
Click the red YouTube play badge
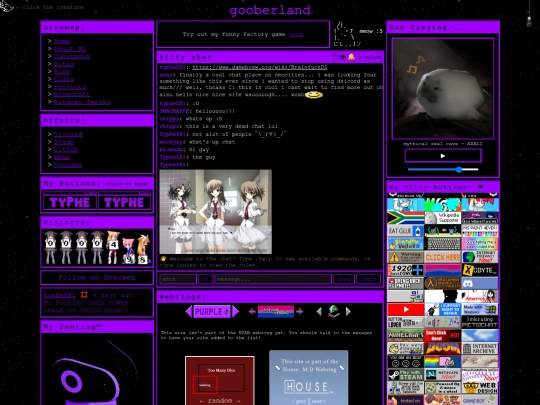(406, 309)
